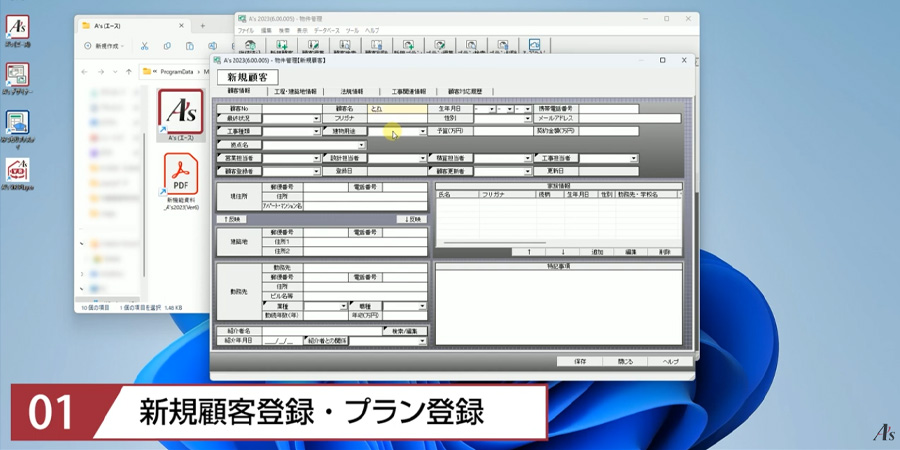Screen dimensions: 900x450
Task: Click the copy icon in Explorer toolbar
Action: click(168, 46)
